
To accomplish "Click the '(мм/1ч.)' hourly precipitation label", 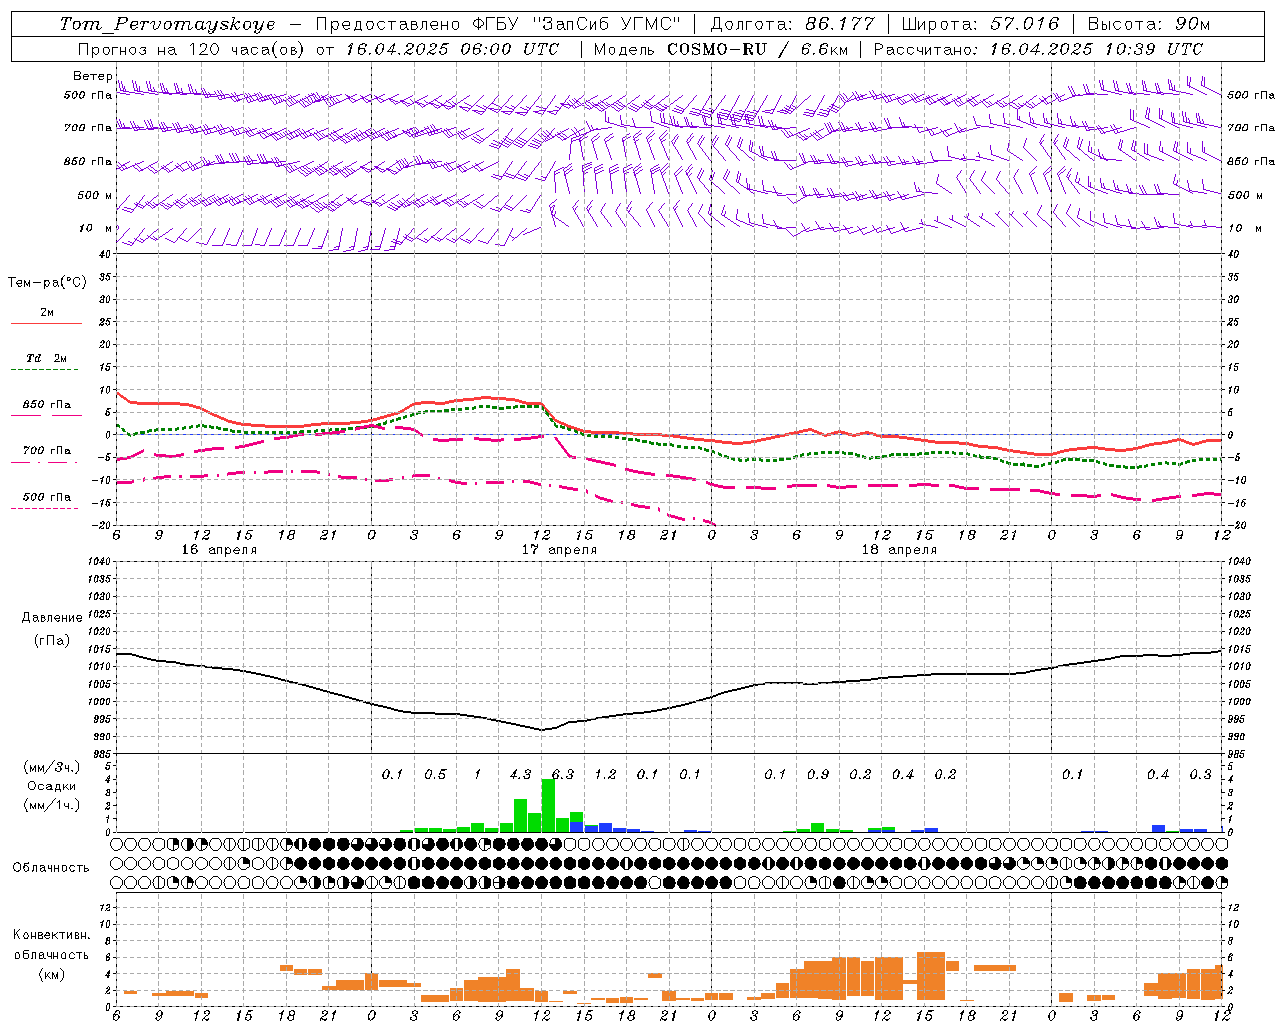I will point(51,805).
